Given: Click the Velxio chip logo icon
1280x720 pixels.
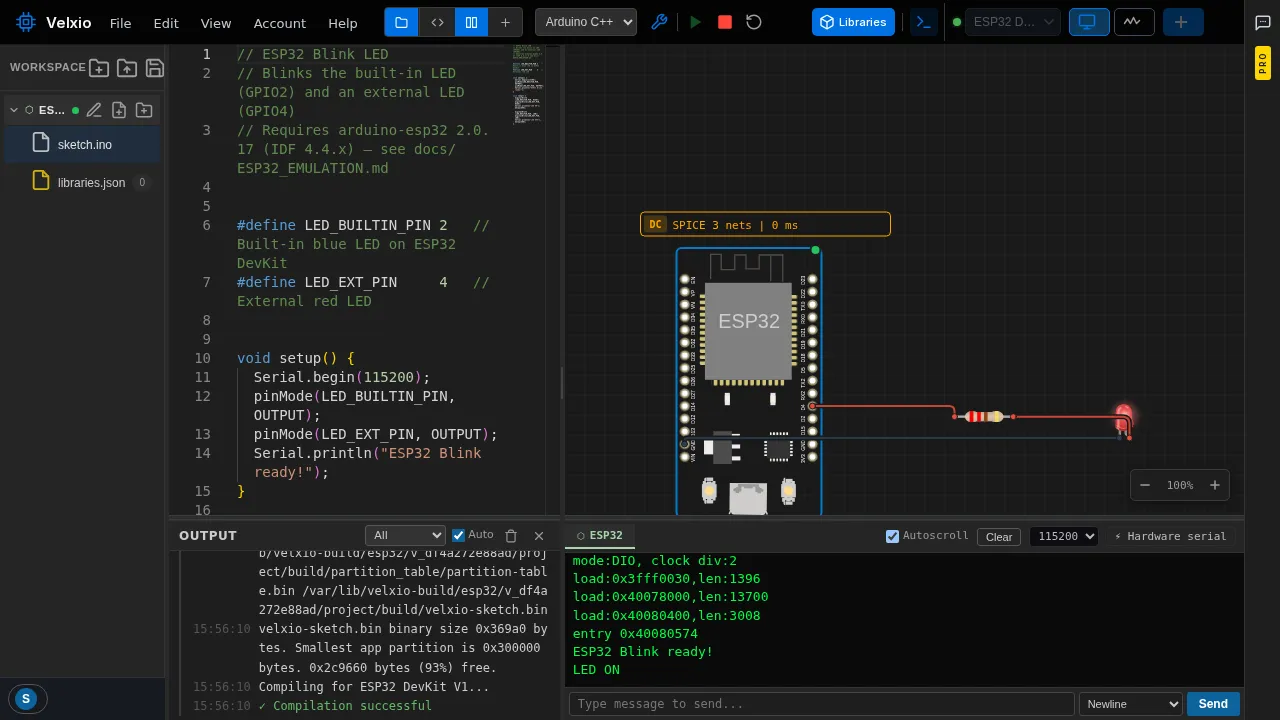Looking at the screenshot, I should pyautogui.click(x=25, y=22).
